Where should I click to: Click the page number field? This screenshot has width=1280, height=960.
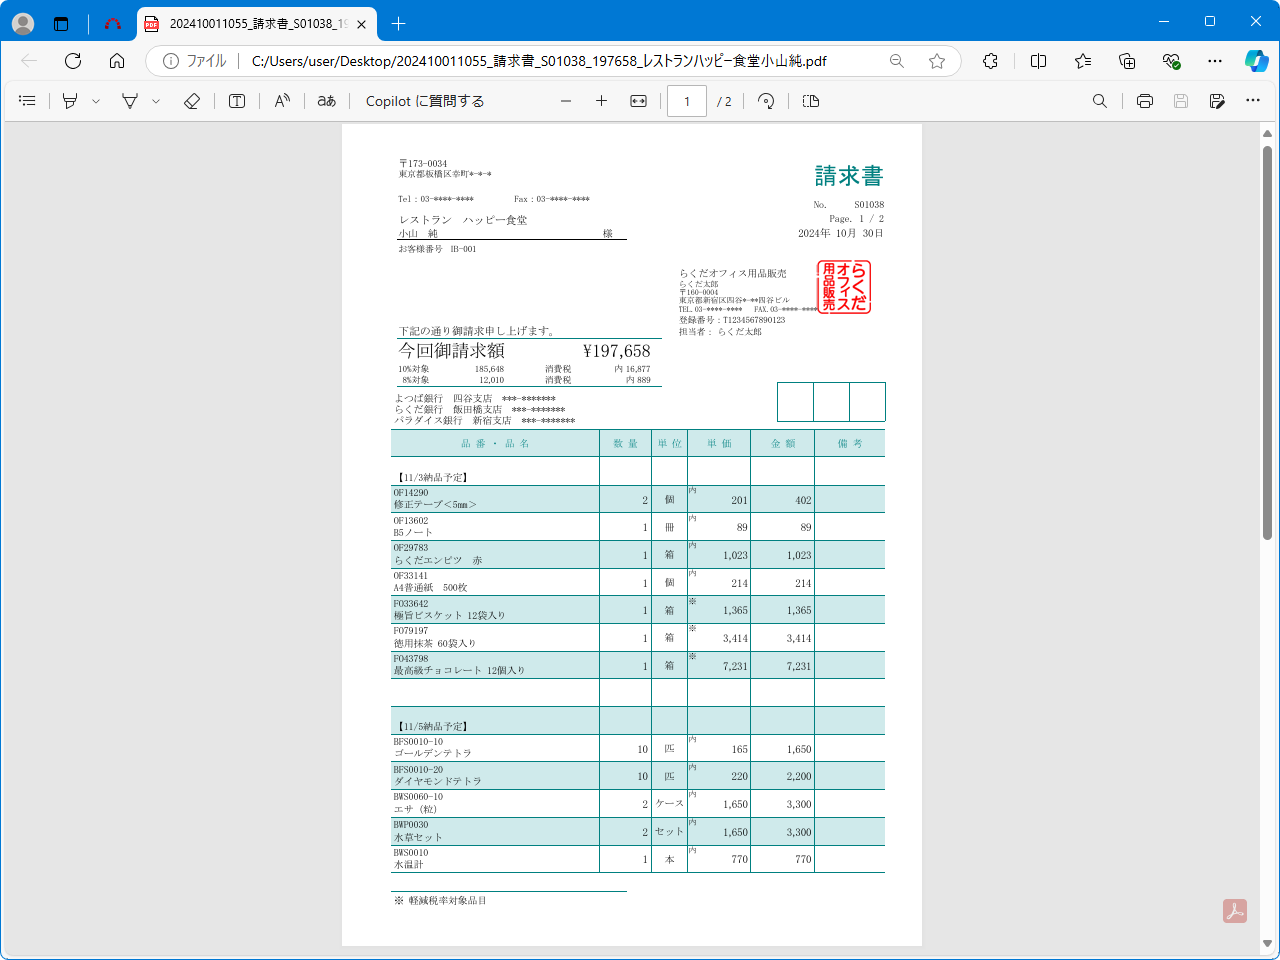pos(687,101)
